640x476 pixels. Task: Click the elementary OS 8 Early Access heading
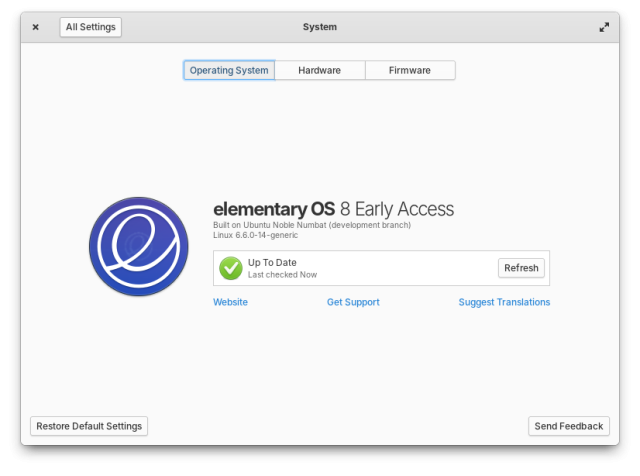[333, 209]
